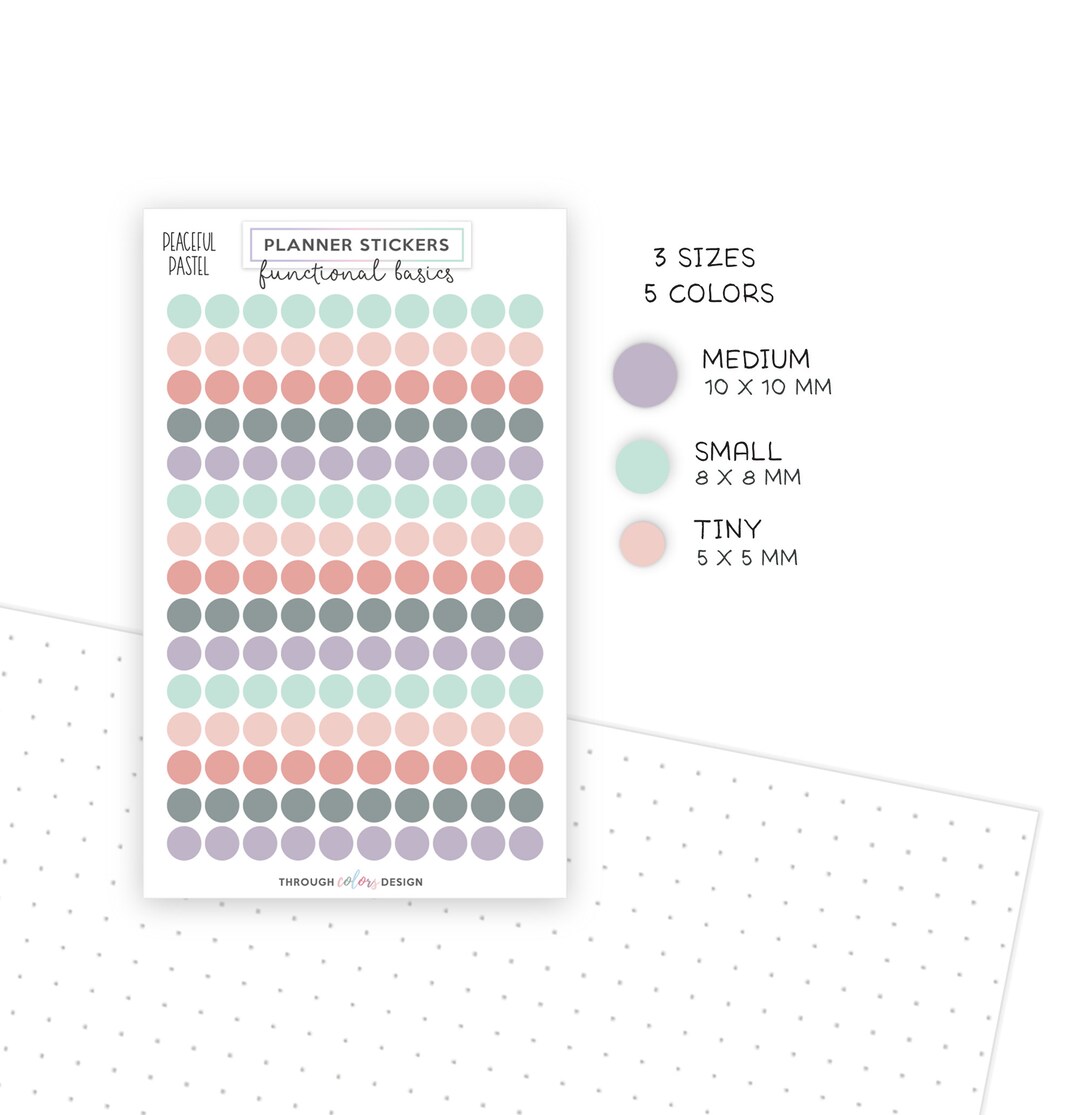
Task: Click the PEACEFUL PASTEL label
Action: point(188,254)
